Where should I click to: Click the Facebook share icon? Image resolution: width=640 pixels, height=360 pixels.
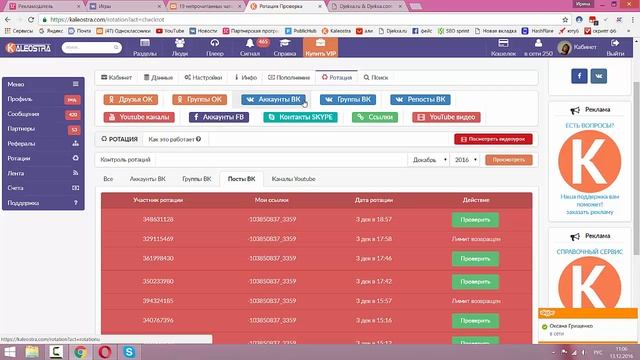(579, 76)
